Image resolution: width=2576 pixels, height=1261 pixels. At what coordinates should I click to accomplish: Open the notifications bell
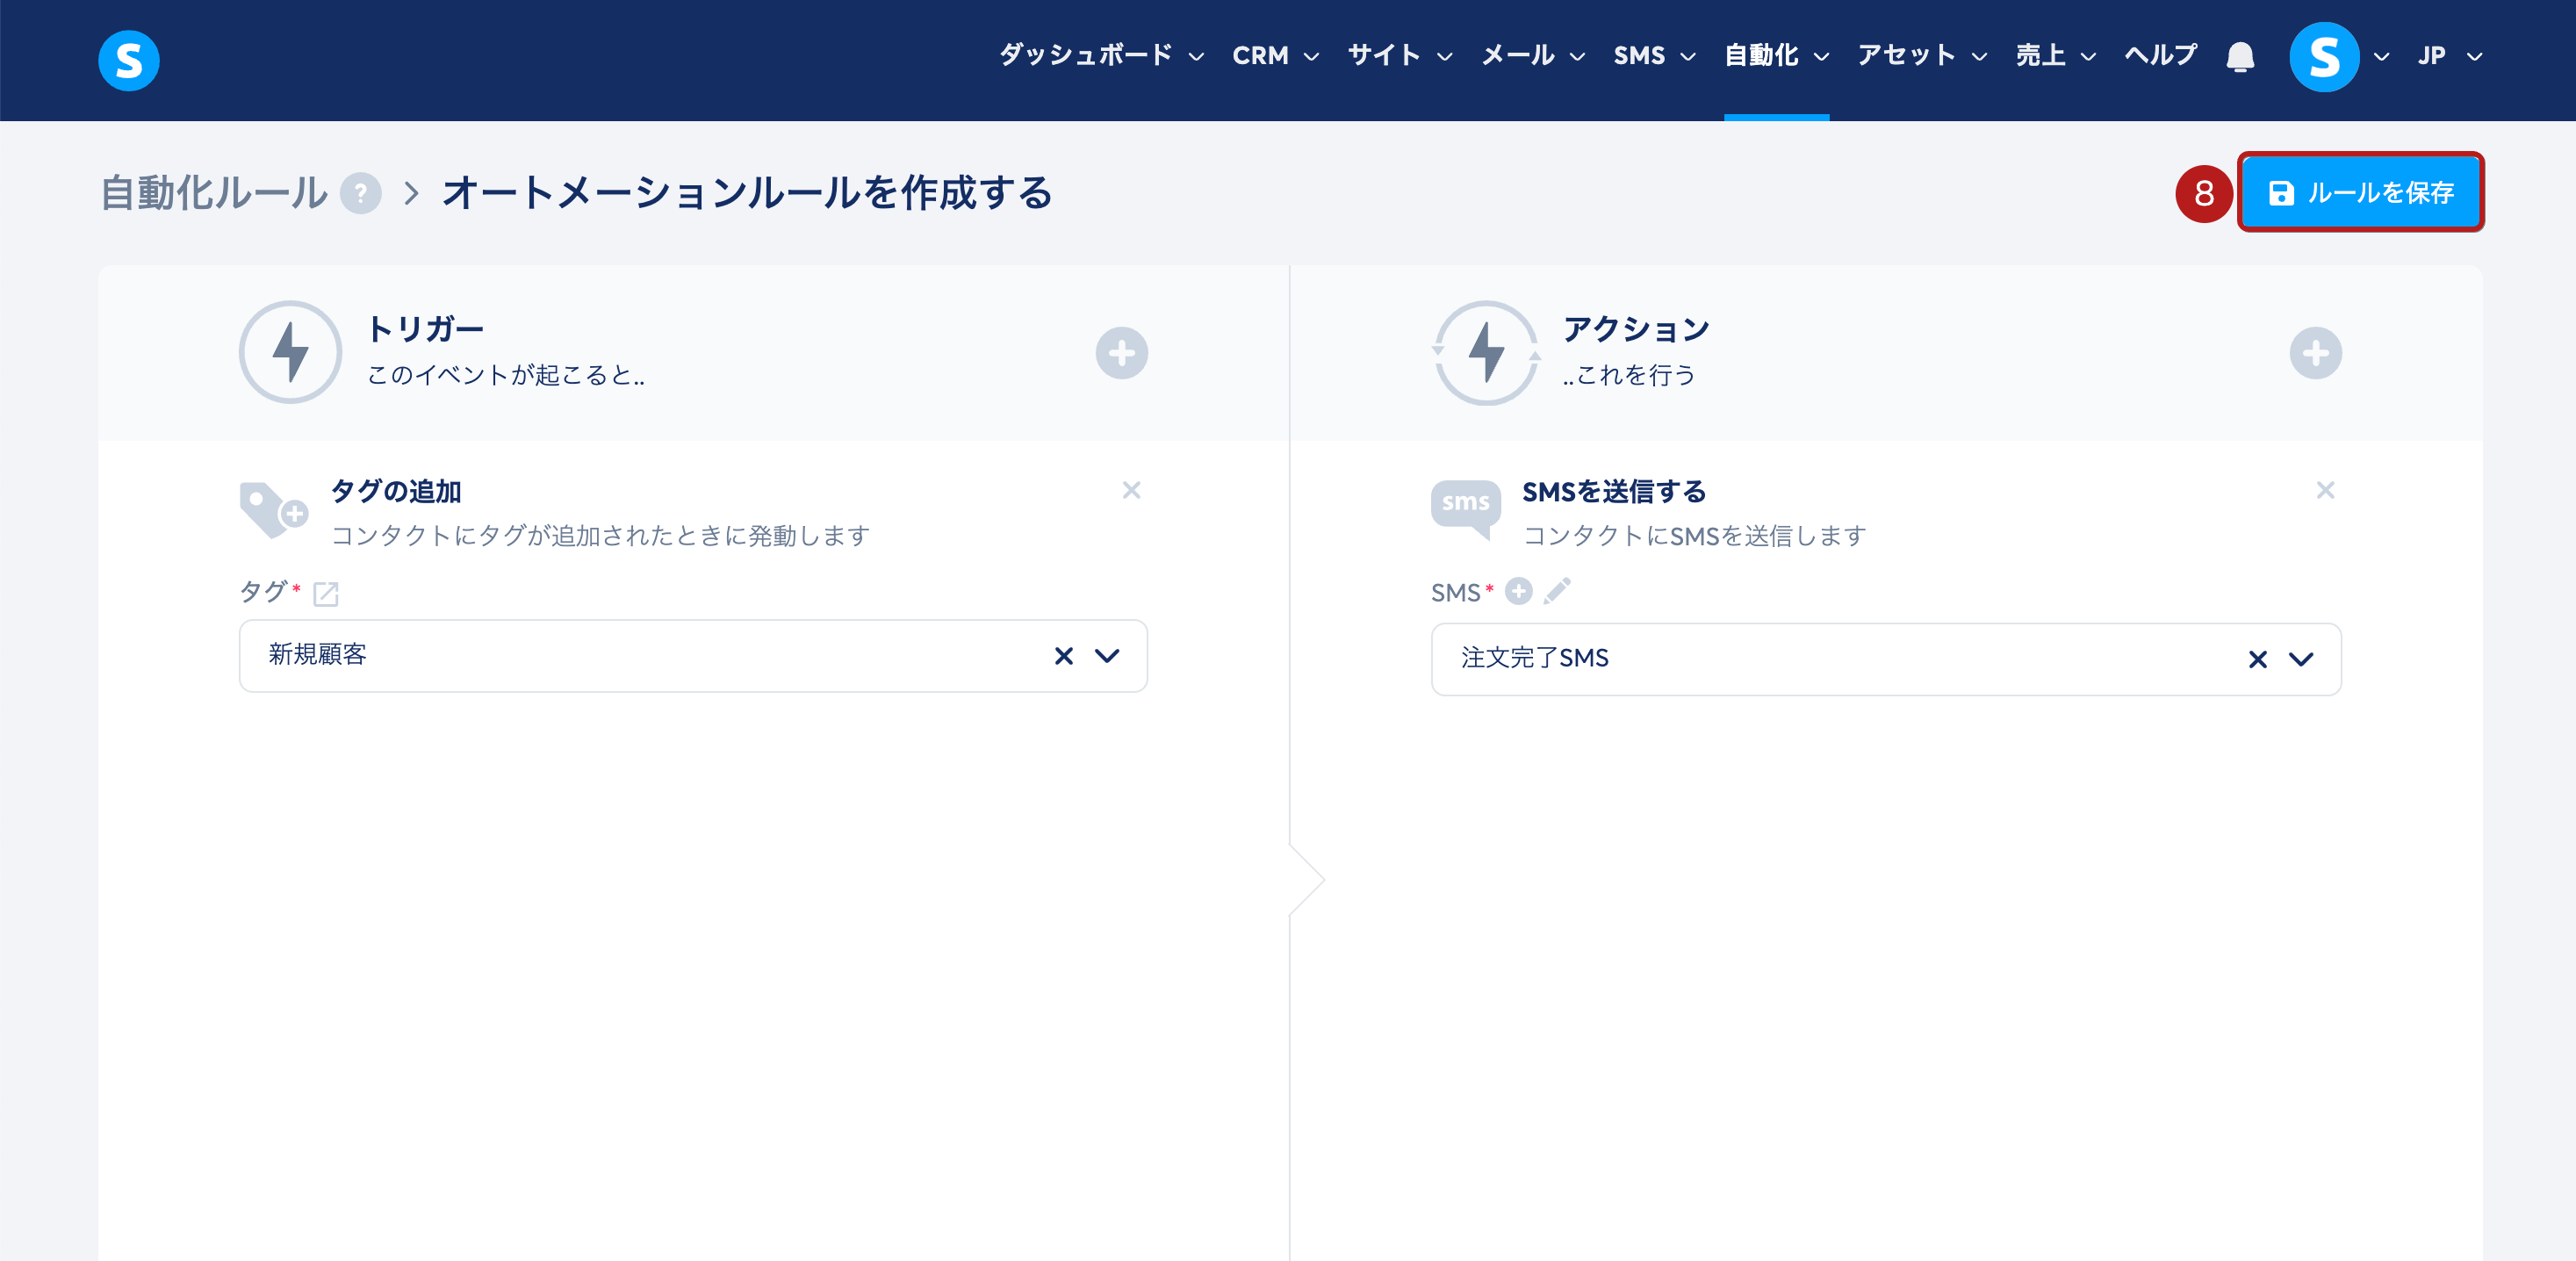[x=2240, y=56]
